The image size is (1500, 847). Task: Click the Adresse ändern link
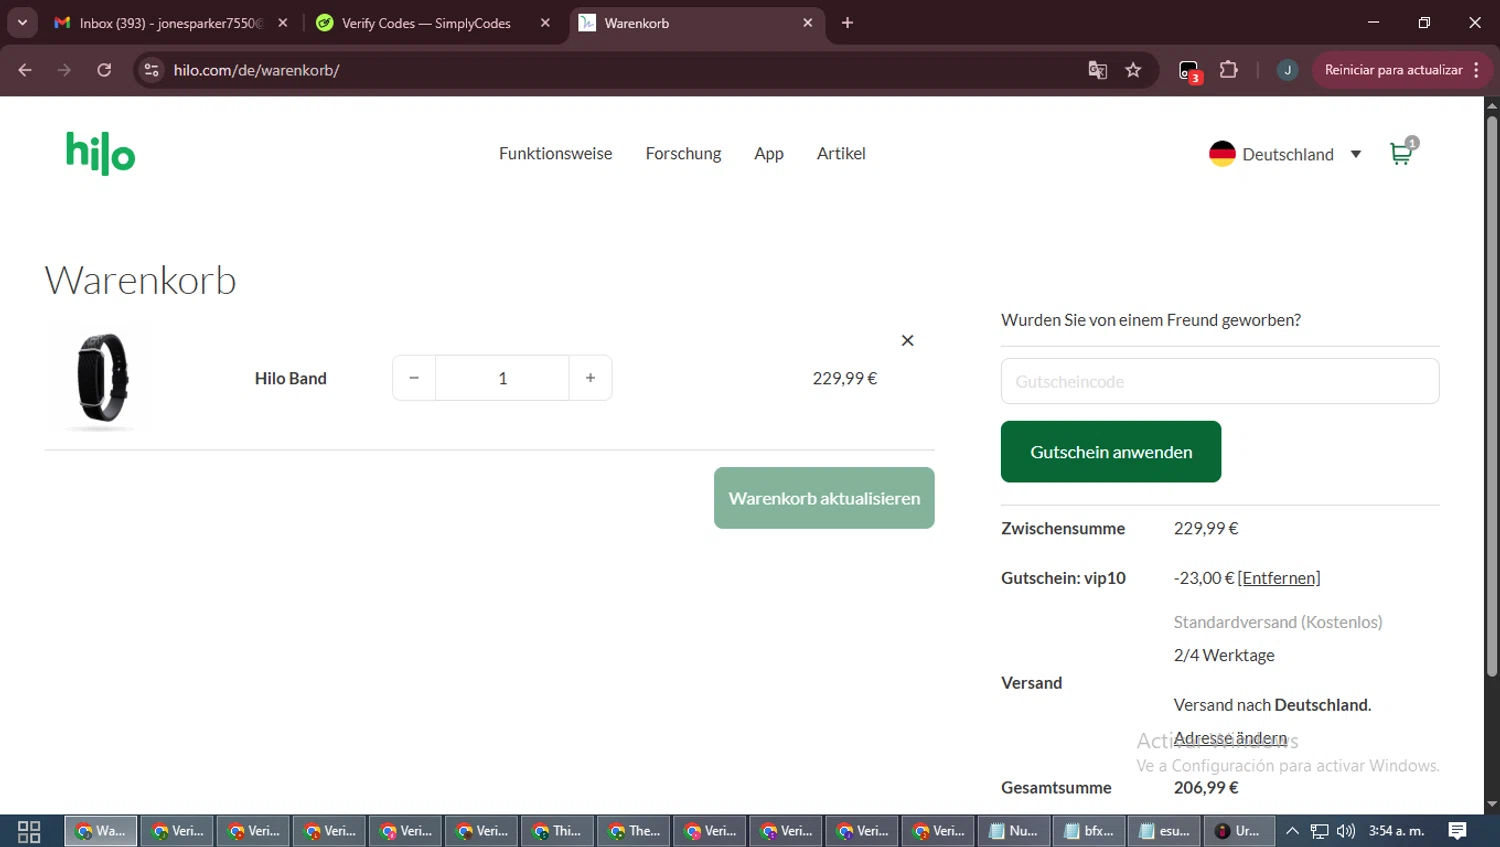(x=1230, y=738)
